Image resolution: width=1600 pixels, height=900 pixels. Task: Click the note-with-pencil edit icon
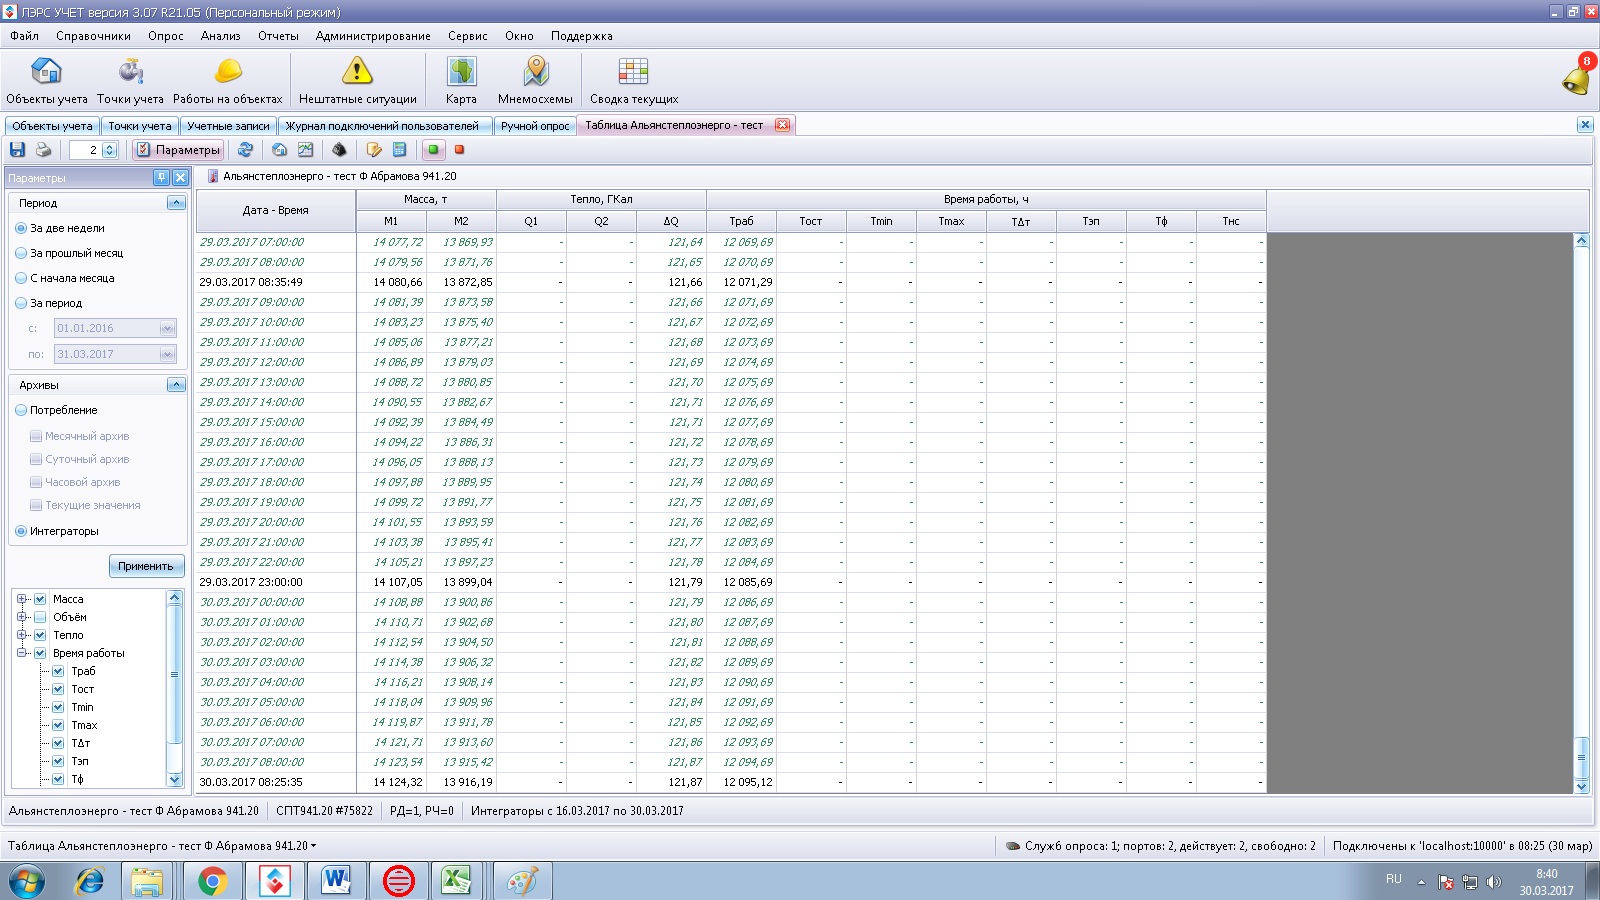(374, 150)
